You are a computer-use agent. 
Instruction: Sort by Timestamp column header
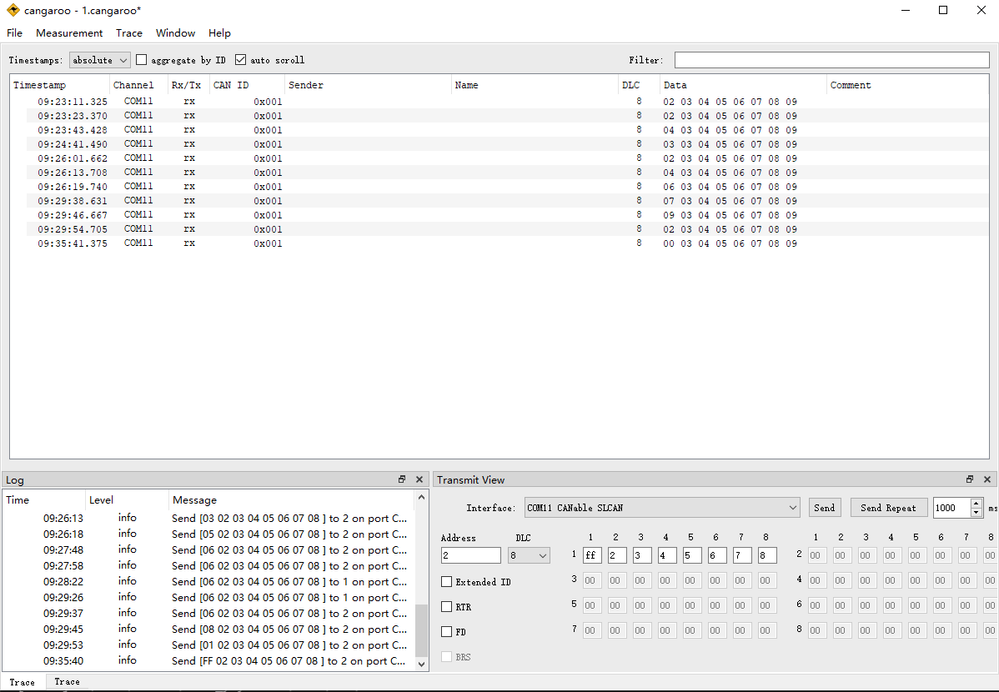coord(60,85)
